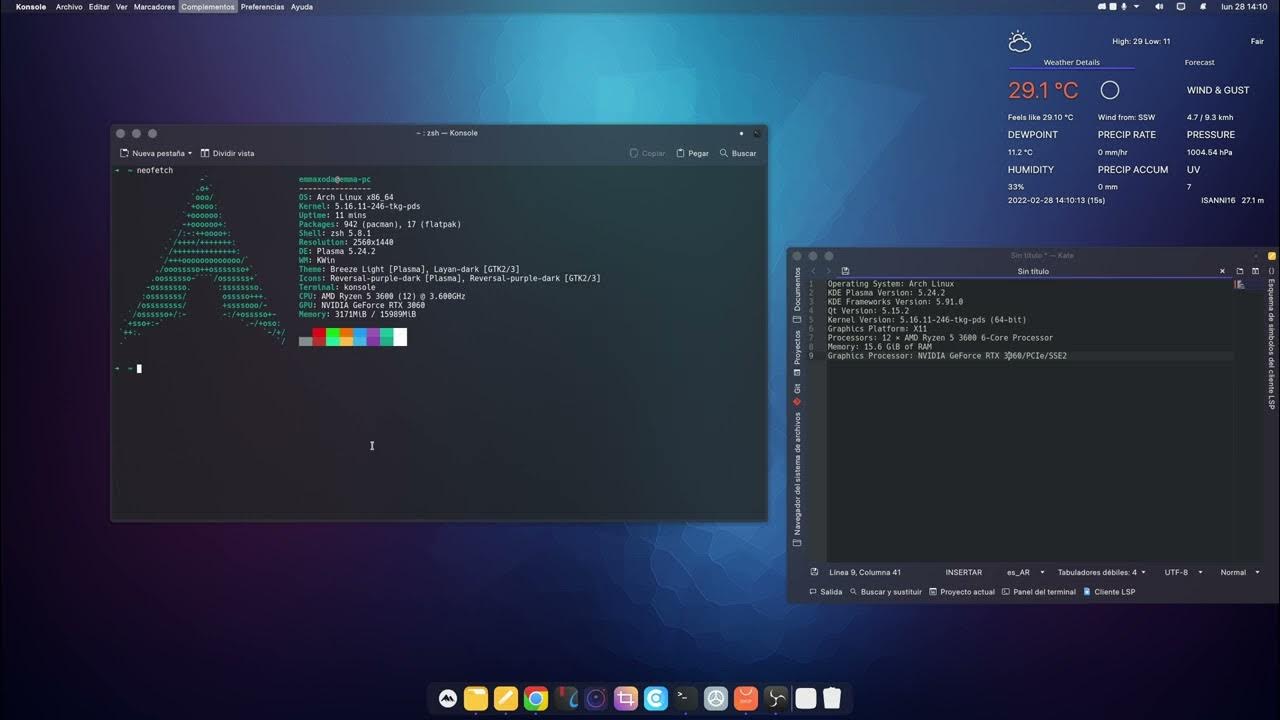Open the Git side panel in Kate
The image size is (1280, 720).
tap(797, 395)
